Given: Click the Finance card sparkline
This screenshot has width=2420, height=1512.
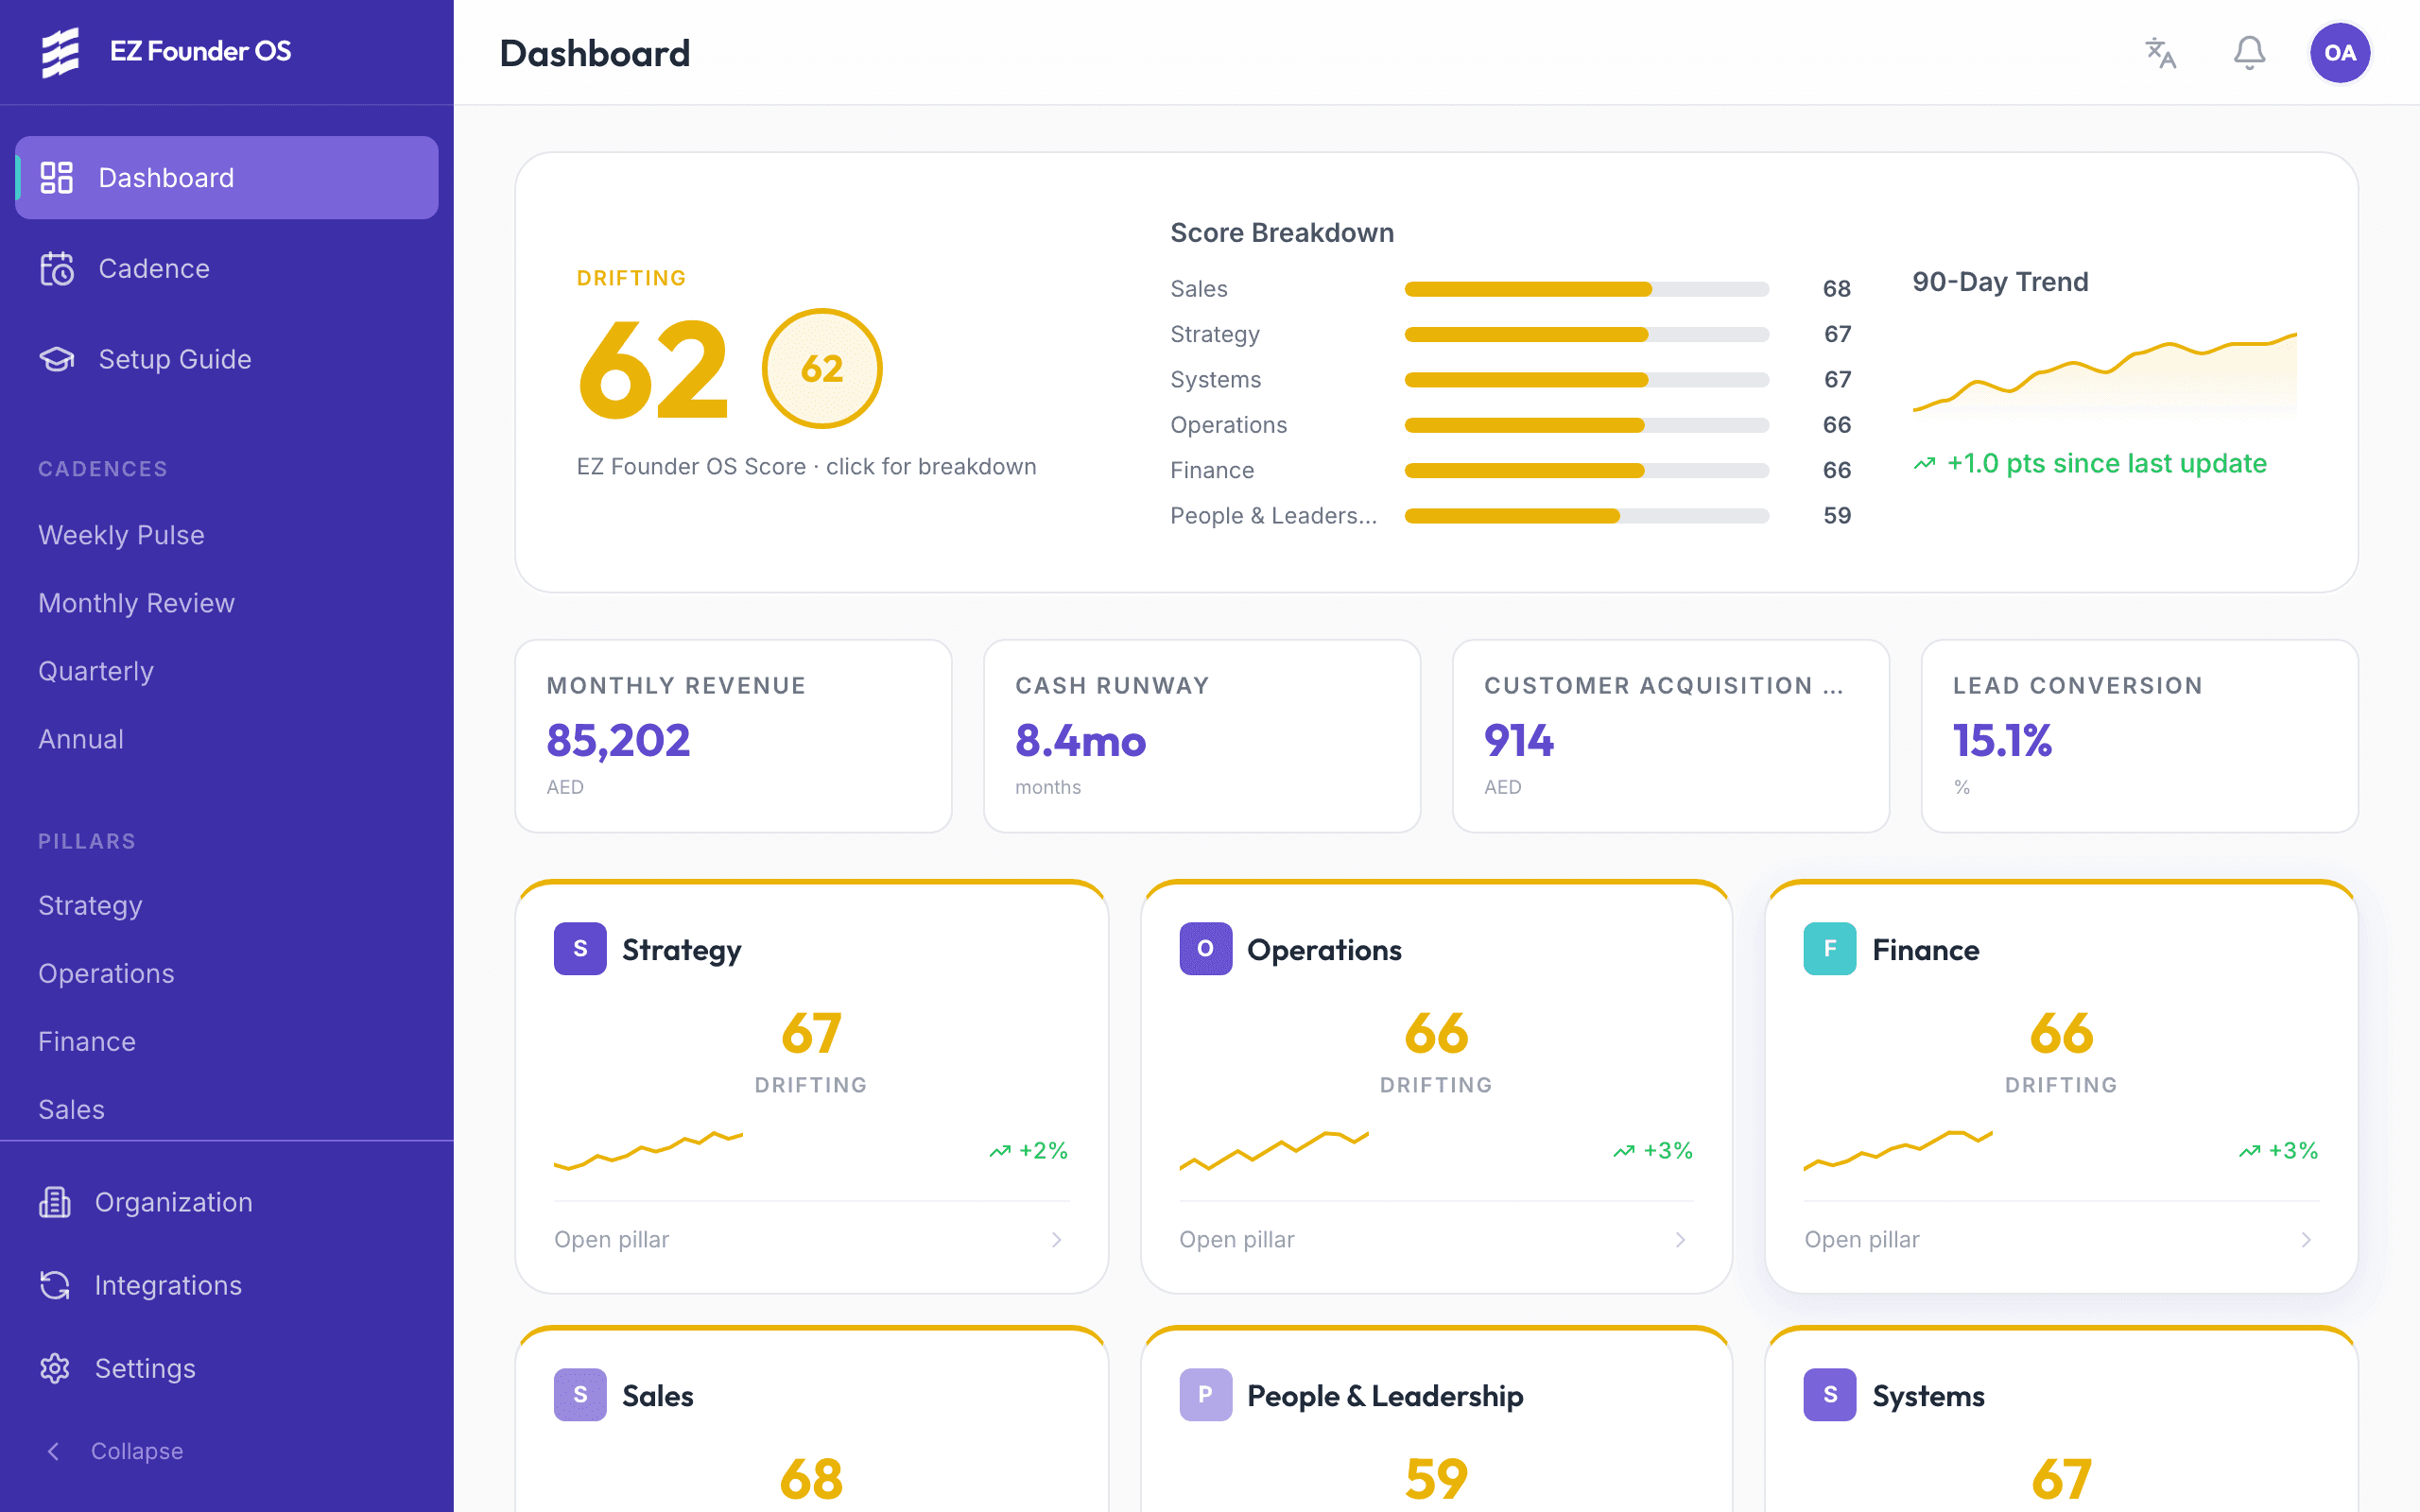Looking at the screenshot, I should pyautogui.click(x=1898, y=1150).
